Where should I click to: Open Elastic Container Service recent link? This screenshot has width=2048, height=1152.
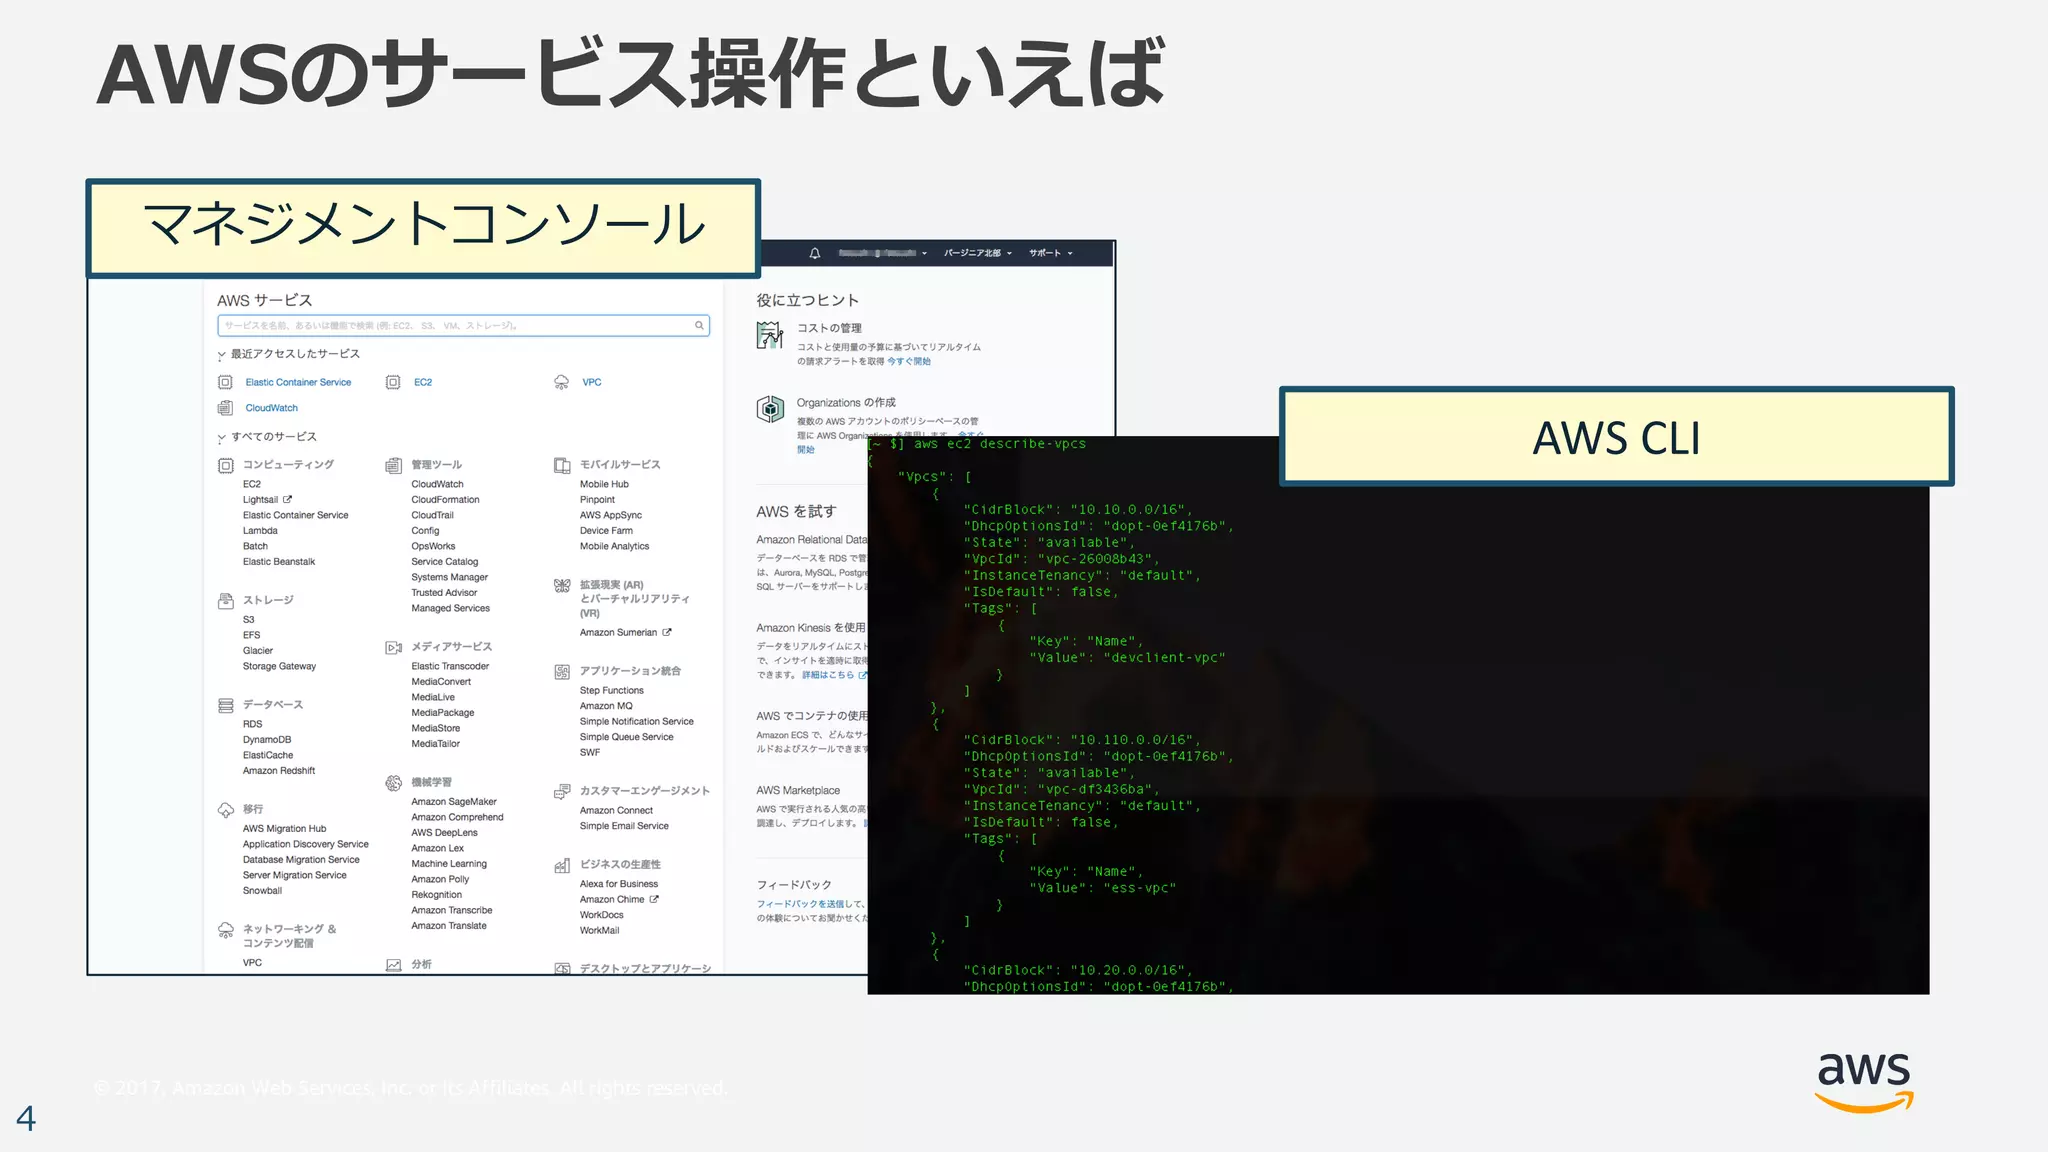click(298, 382)
